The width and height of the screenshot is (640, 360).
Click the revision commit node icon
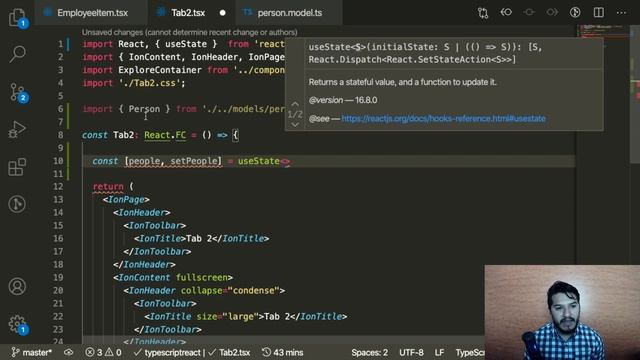tap(529, 13)
